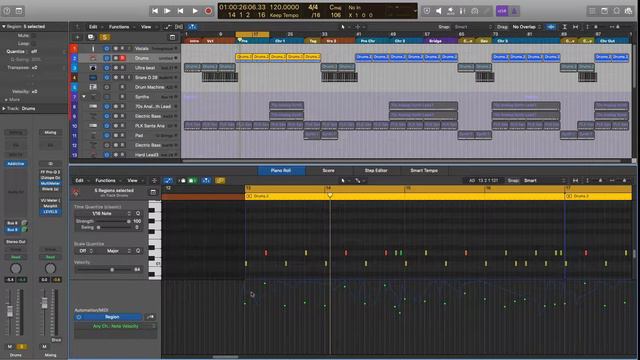640x360 pixels.
Task: Click the Addictive instrument slot on channel strip
Action: [x=16, y=164]
